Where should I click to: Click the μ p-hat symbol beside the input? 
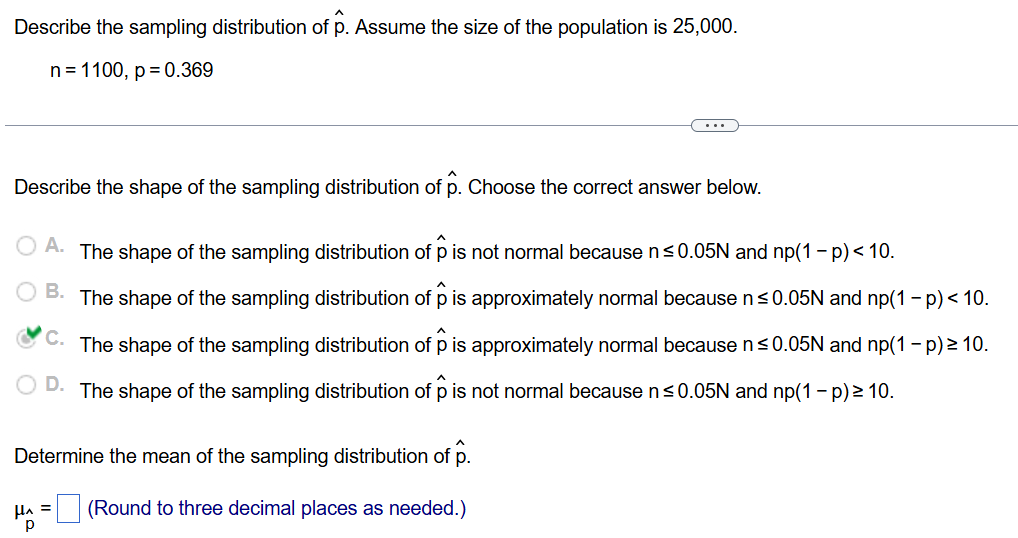click(29, 513)
